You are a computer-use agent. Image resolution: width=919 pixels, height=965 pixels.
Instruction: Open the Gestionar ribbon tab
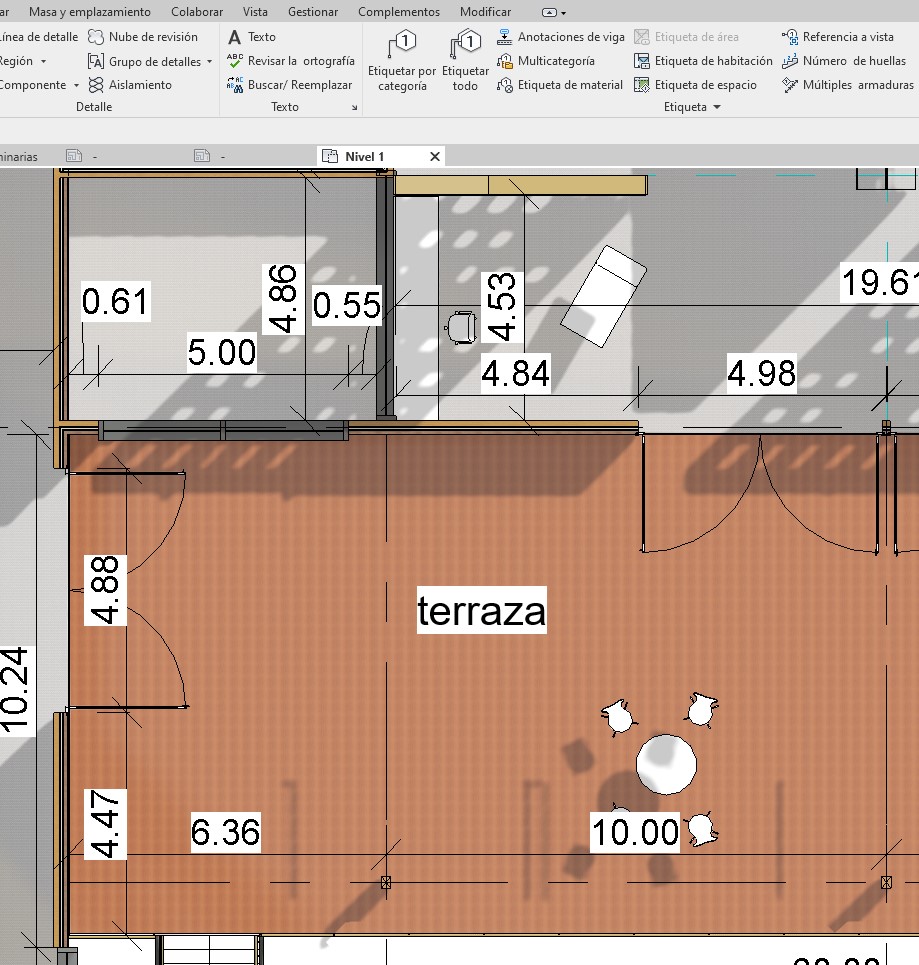coord(312,12)
